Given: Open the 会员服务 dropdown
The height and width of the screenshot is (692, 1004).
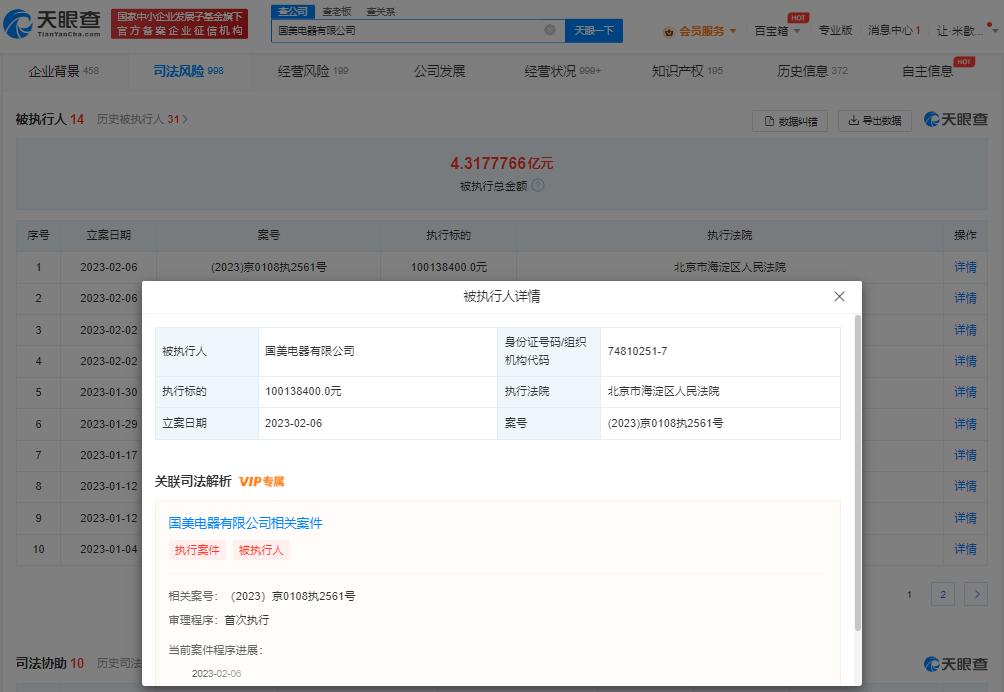Looking at the screenshot, I should (700, 31).
